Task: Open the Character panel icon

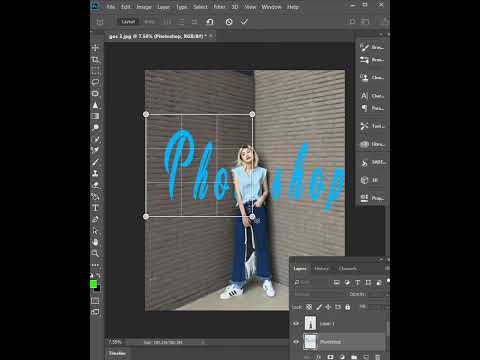Action: point(364,96)
